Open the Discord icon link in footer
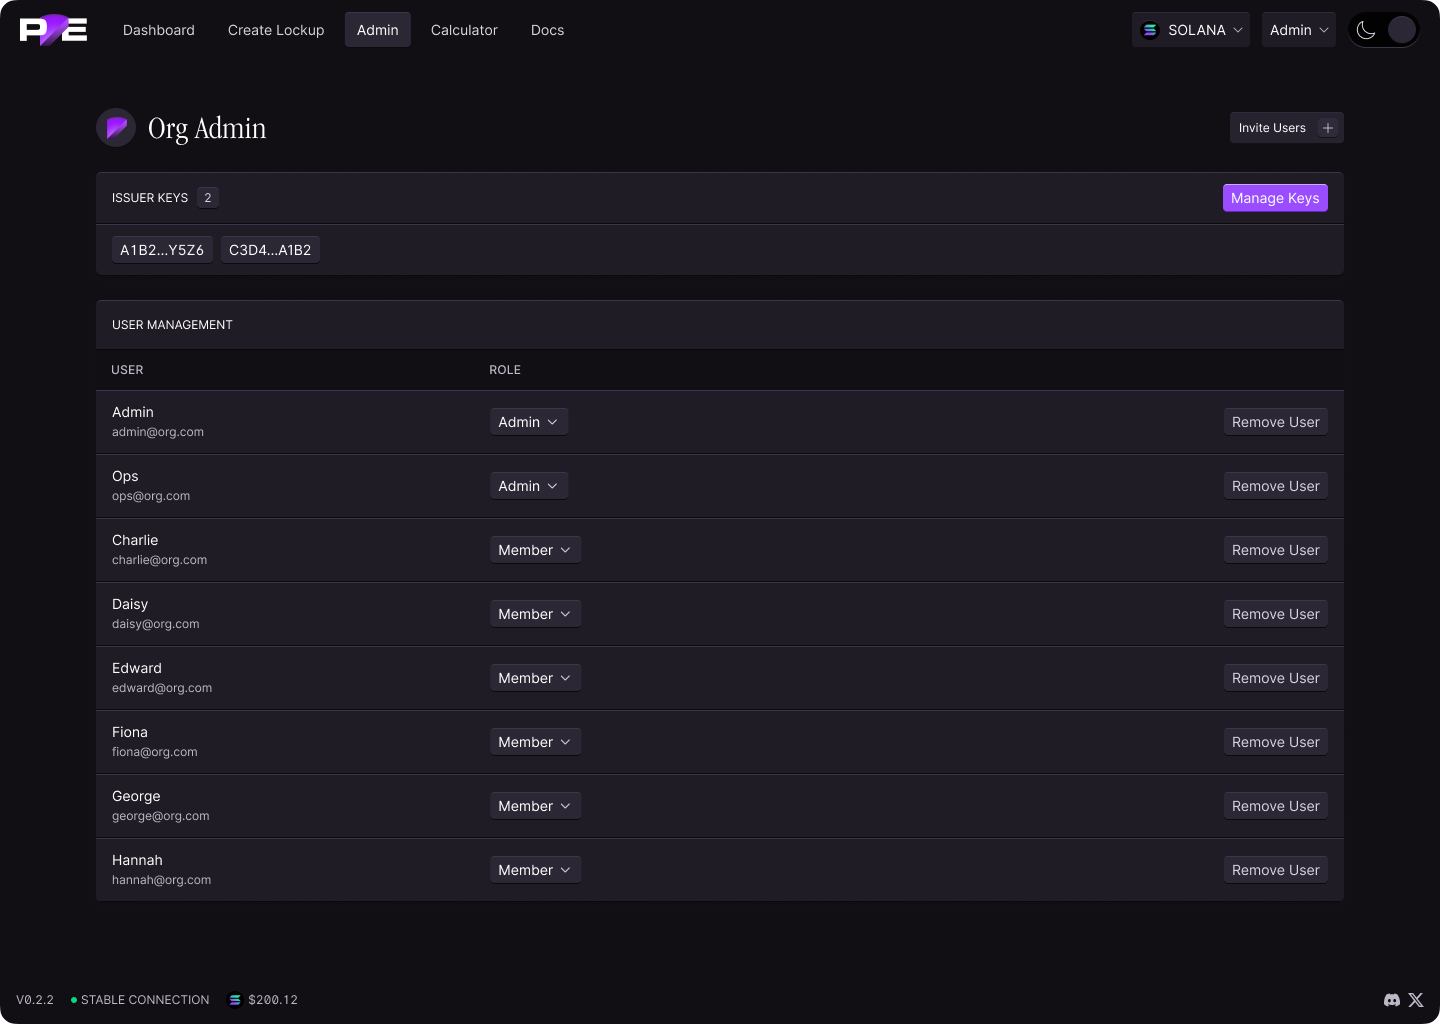Screen dimensions: 1440x1024 [1391, 1000]
